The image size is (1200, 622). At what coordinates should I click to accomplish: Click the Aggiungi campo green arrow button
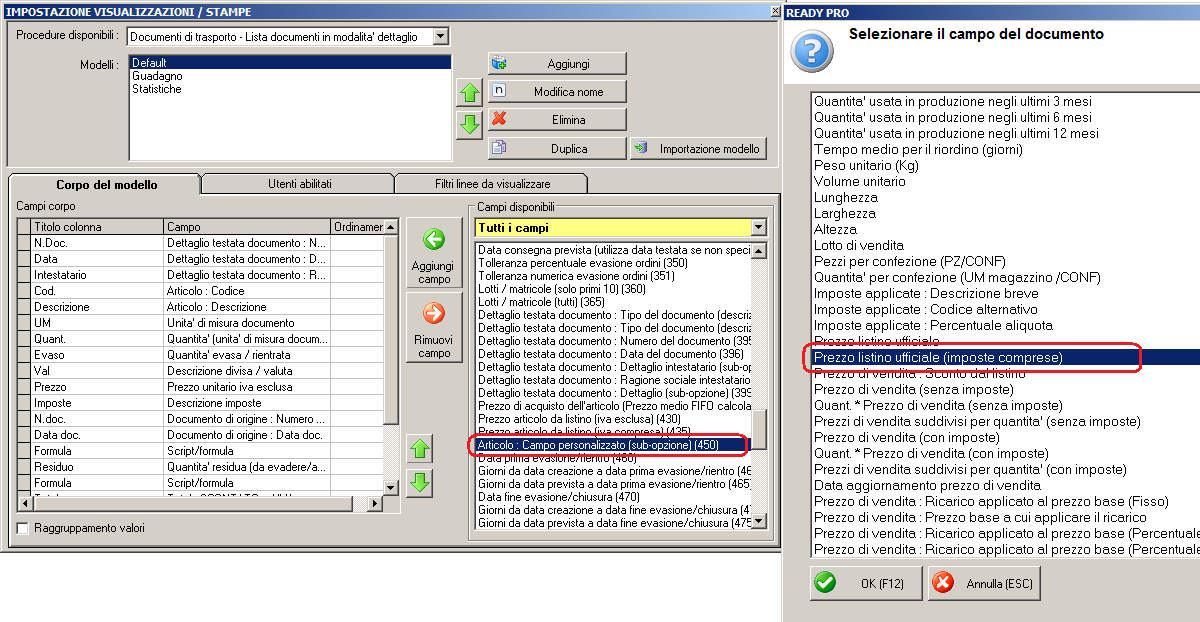[x=434, y=255]
